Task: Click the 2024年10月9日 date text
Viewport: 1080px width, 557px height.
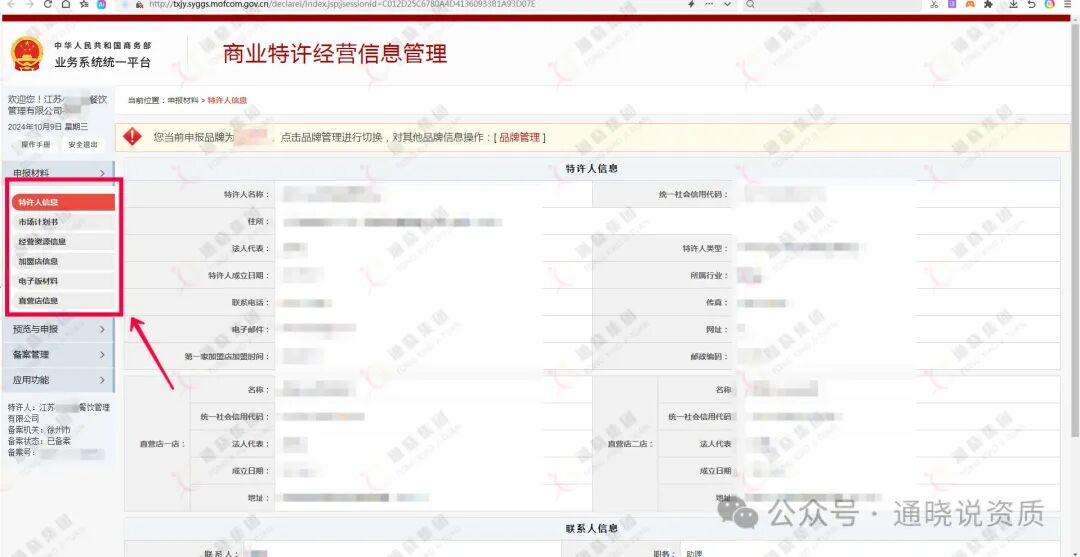Action: (34, 127)
